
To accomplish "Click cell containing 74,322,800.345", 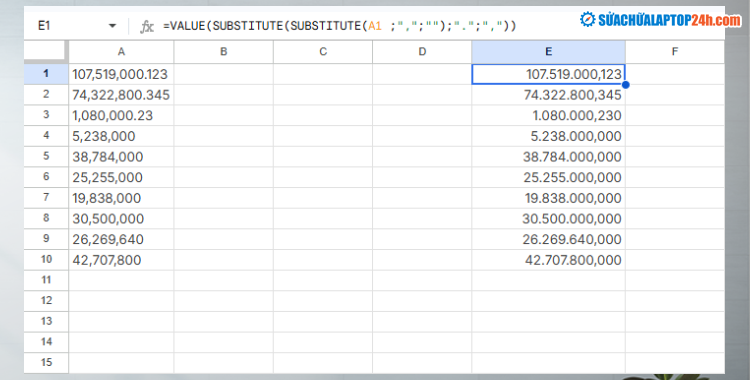I will (x=121, y=95).
